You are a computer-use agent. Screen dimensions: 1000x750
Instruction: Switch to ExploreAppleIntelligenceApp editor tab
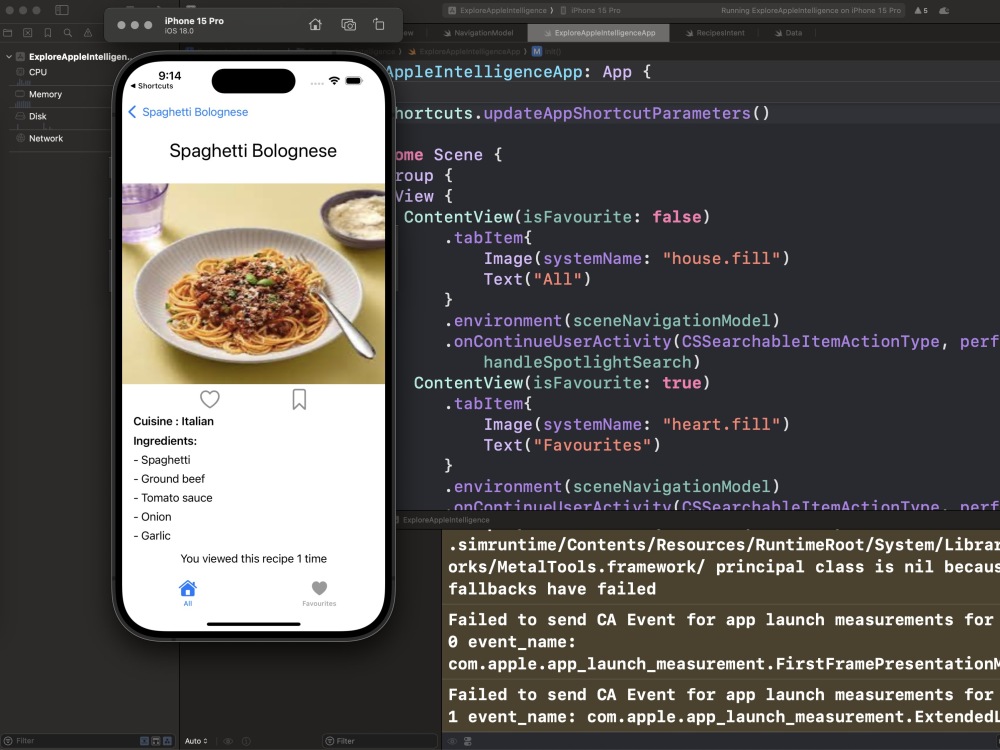599,33
